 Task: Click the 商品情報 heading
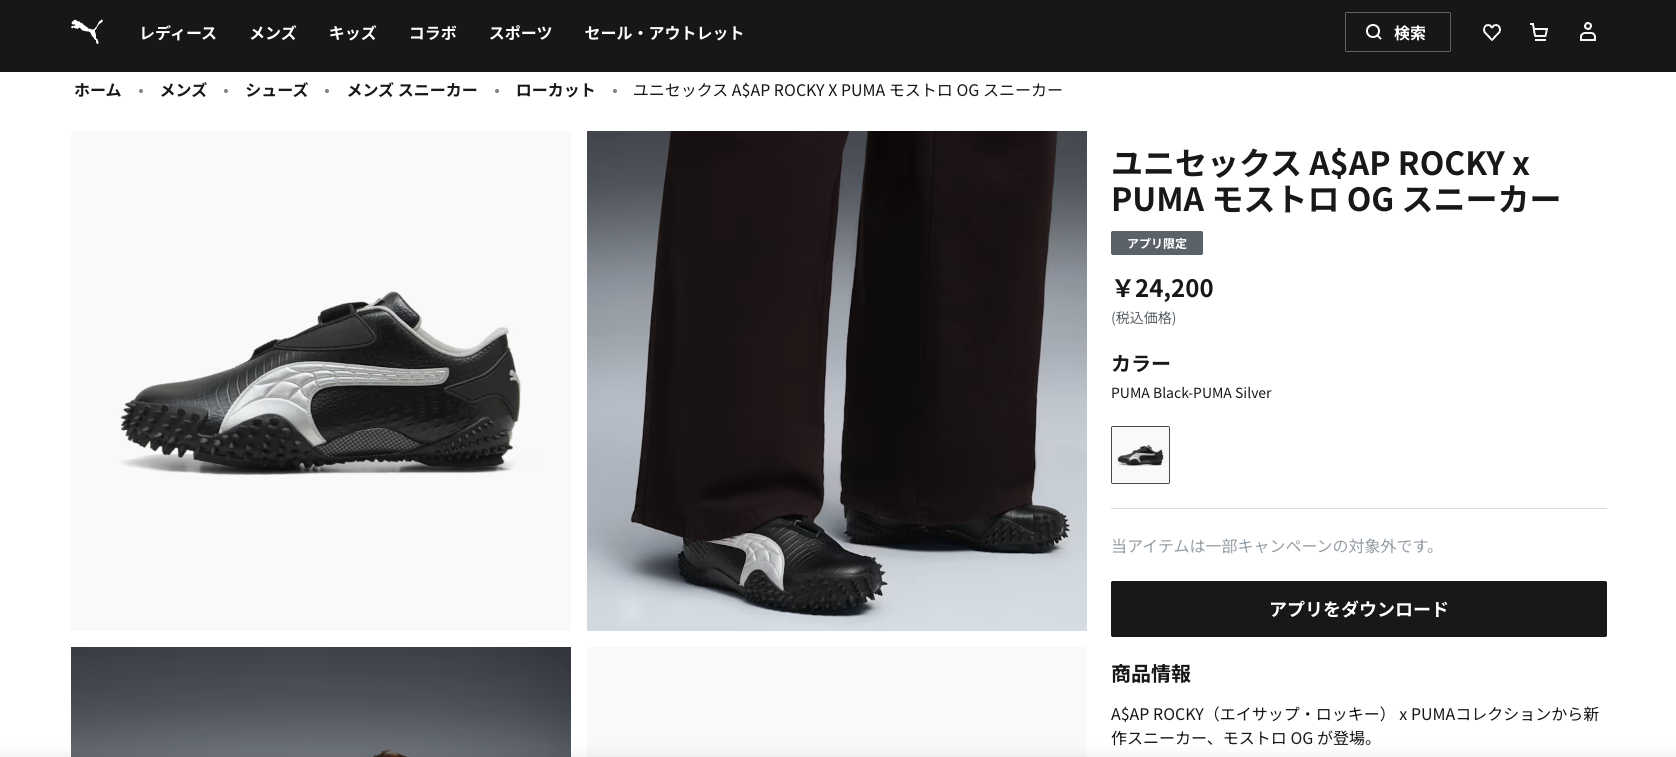1151,674
